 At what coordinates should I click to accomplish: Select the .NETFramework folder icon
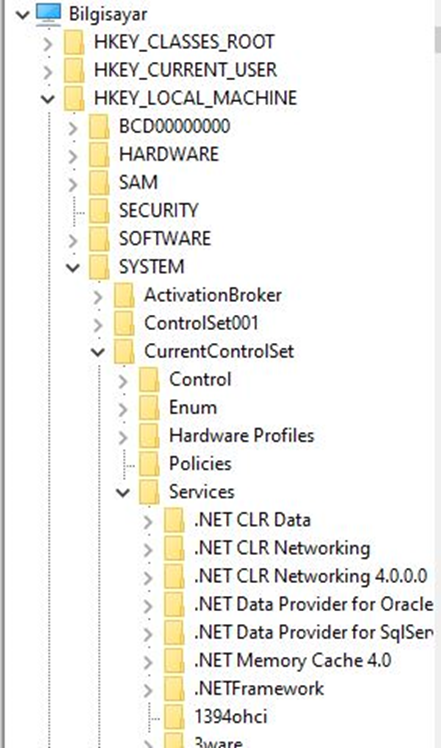coord(174,688)
